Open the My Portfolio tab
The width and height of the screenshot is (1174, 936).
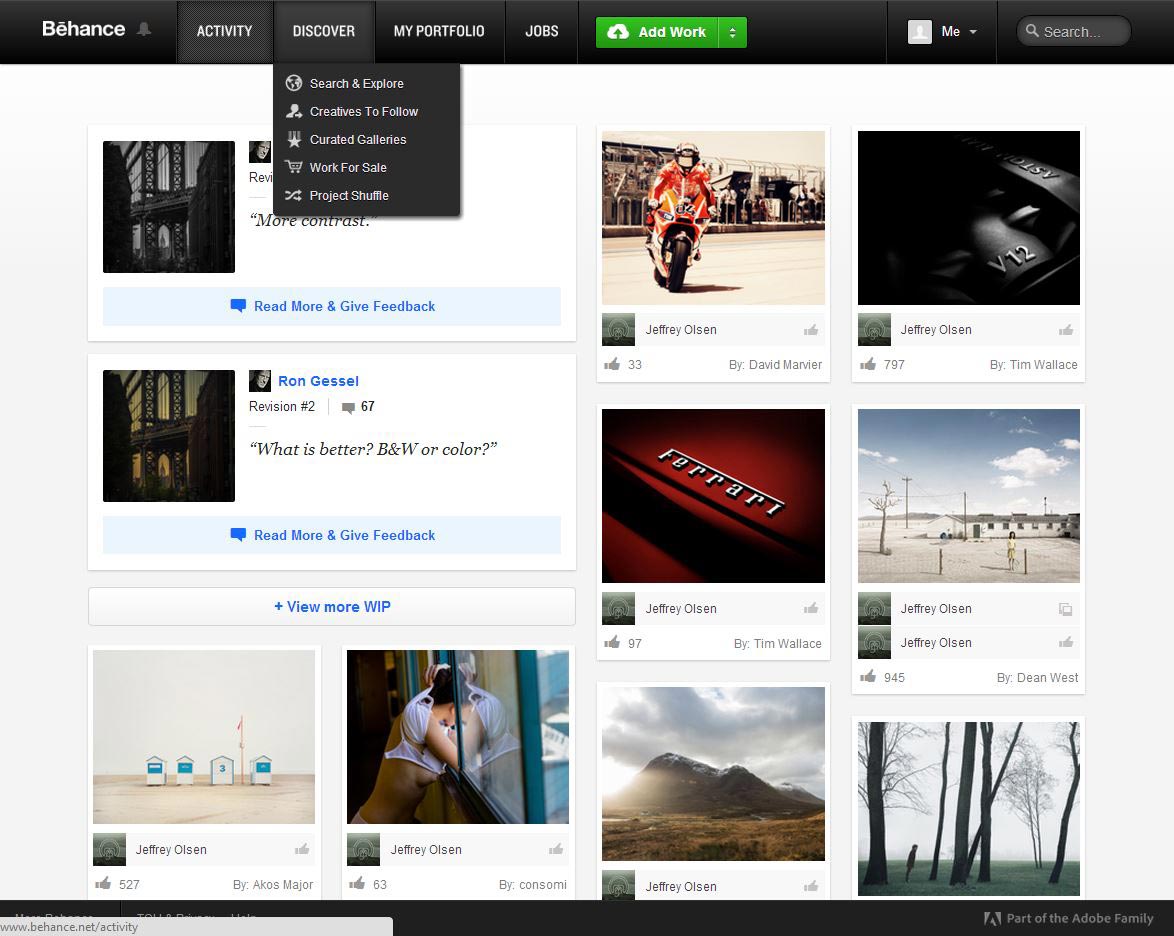pyautogui.click(x=438, y=32)
